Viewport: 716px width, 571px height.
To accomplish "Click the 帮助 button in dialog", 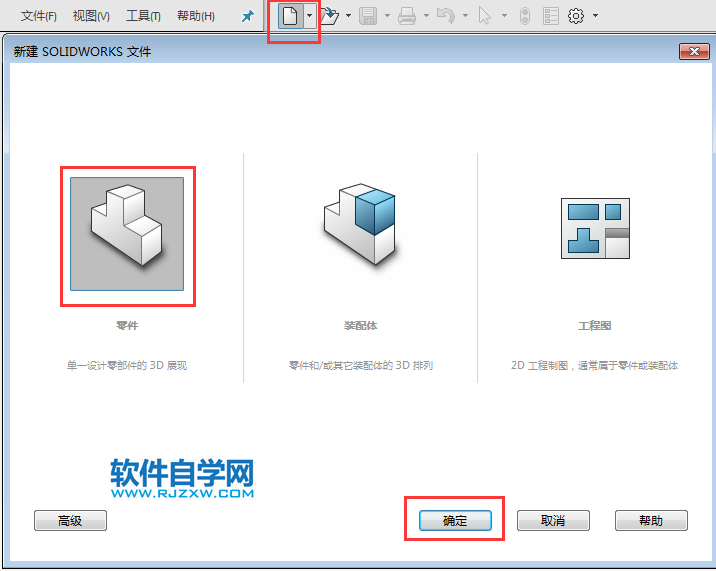I will 651,521.
